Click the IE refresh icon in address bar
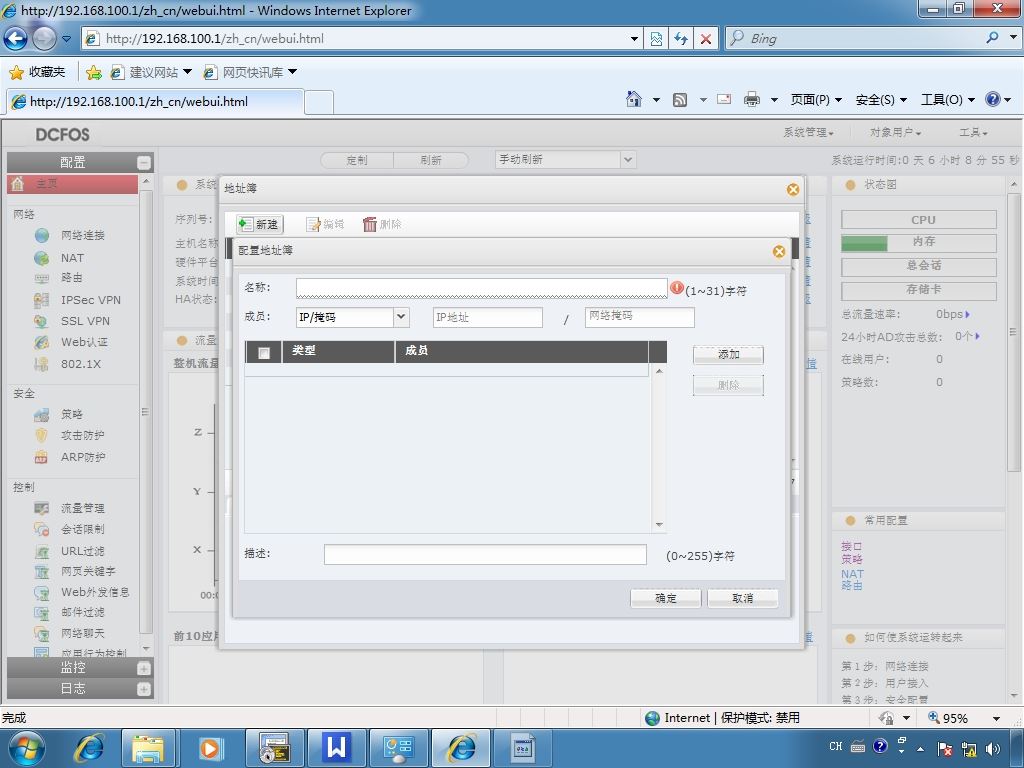This screenshot has height=768, width=1024. pos(680,39)
